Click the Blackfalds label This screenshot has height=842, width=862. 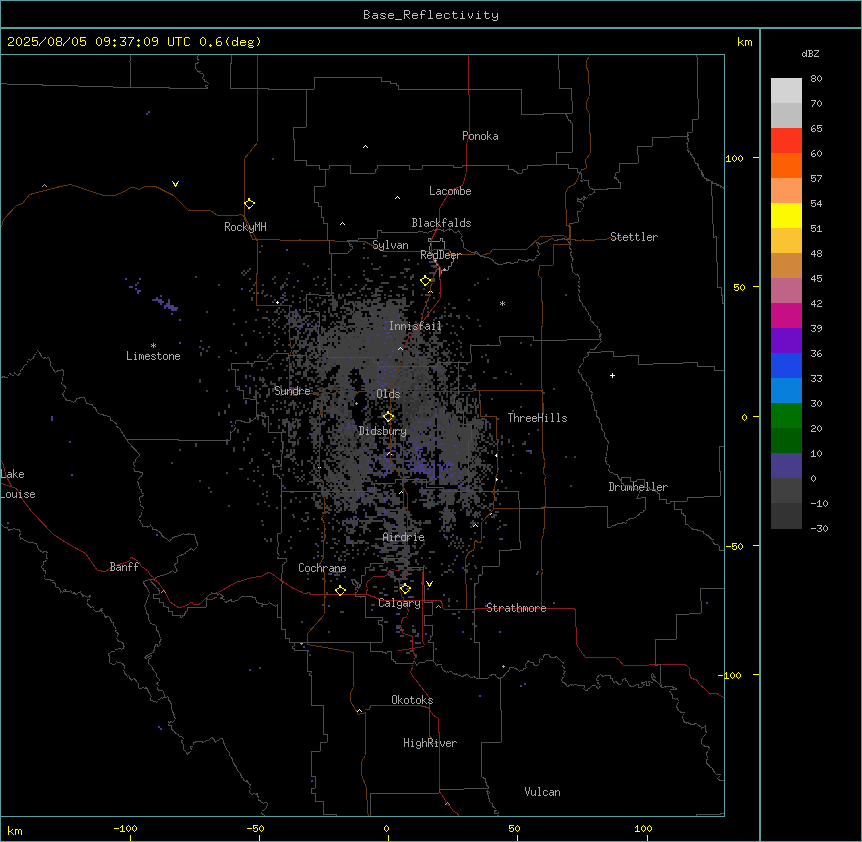point(441,223)
